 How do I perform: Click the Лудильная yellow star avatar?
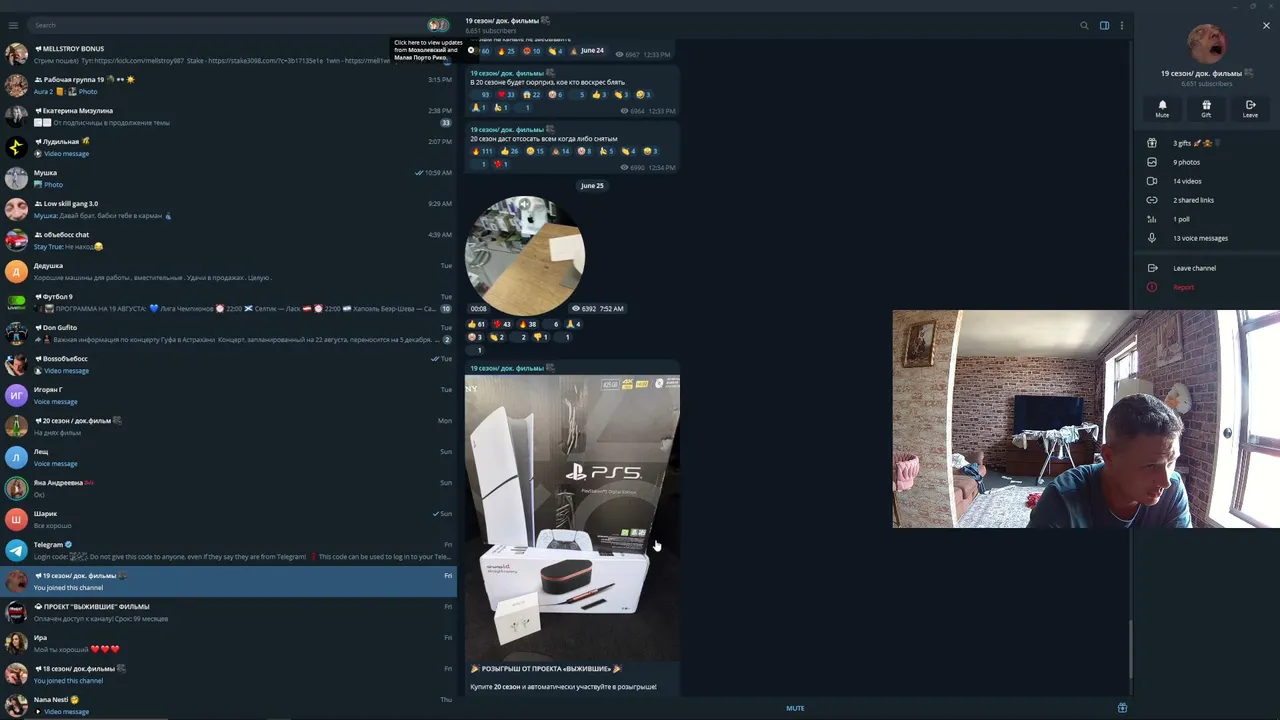(16, 147)
